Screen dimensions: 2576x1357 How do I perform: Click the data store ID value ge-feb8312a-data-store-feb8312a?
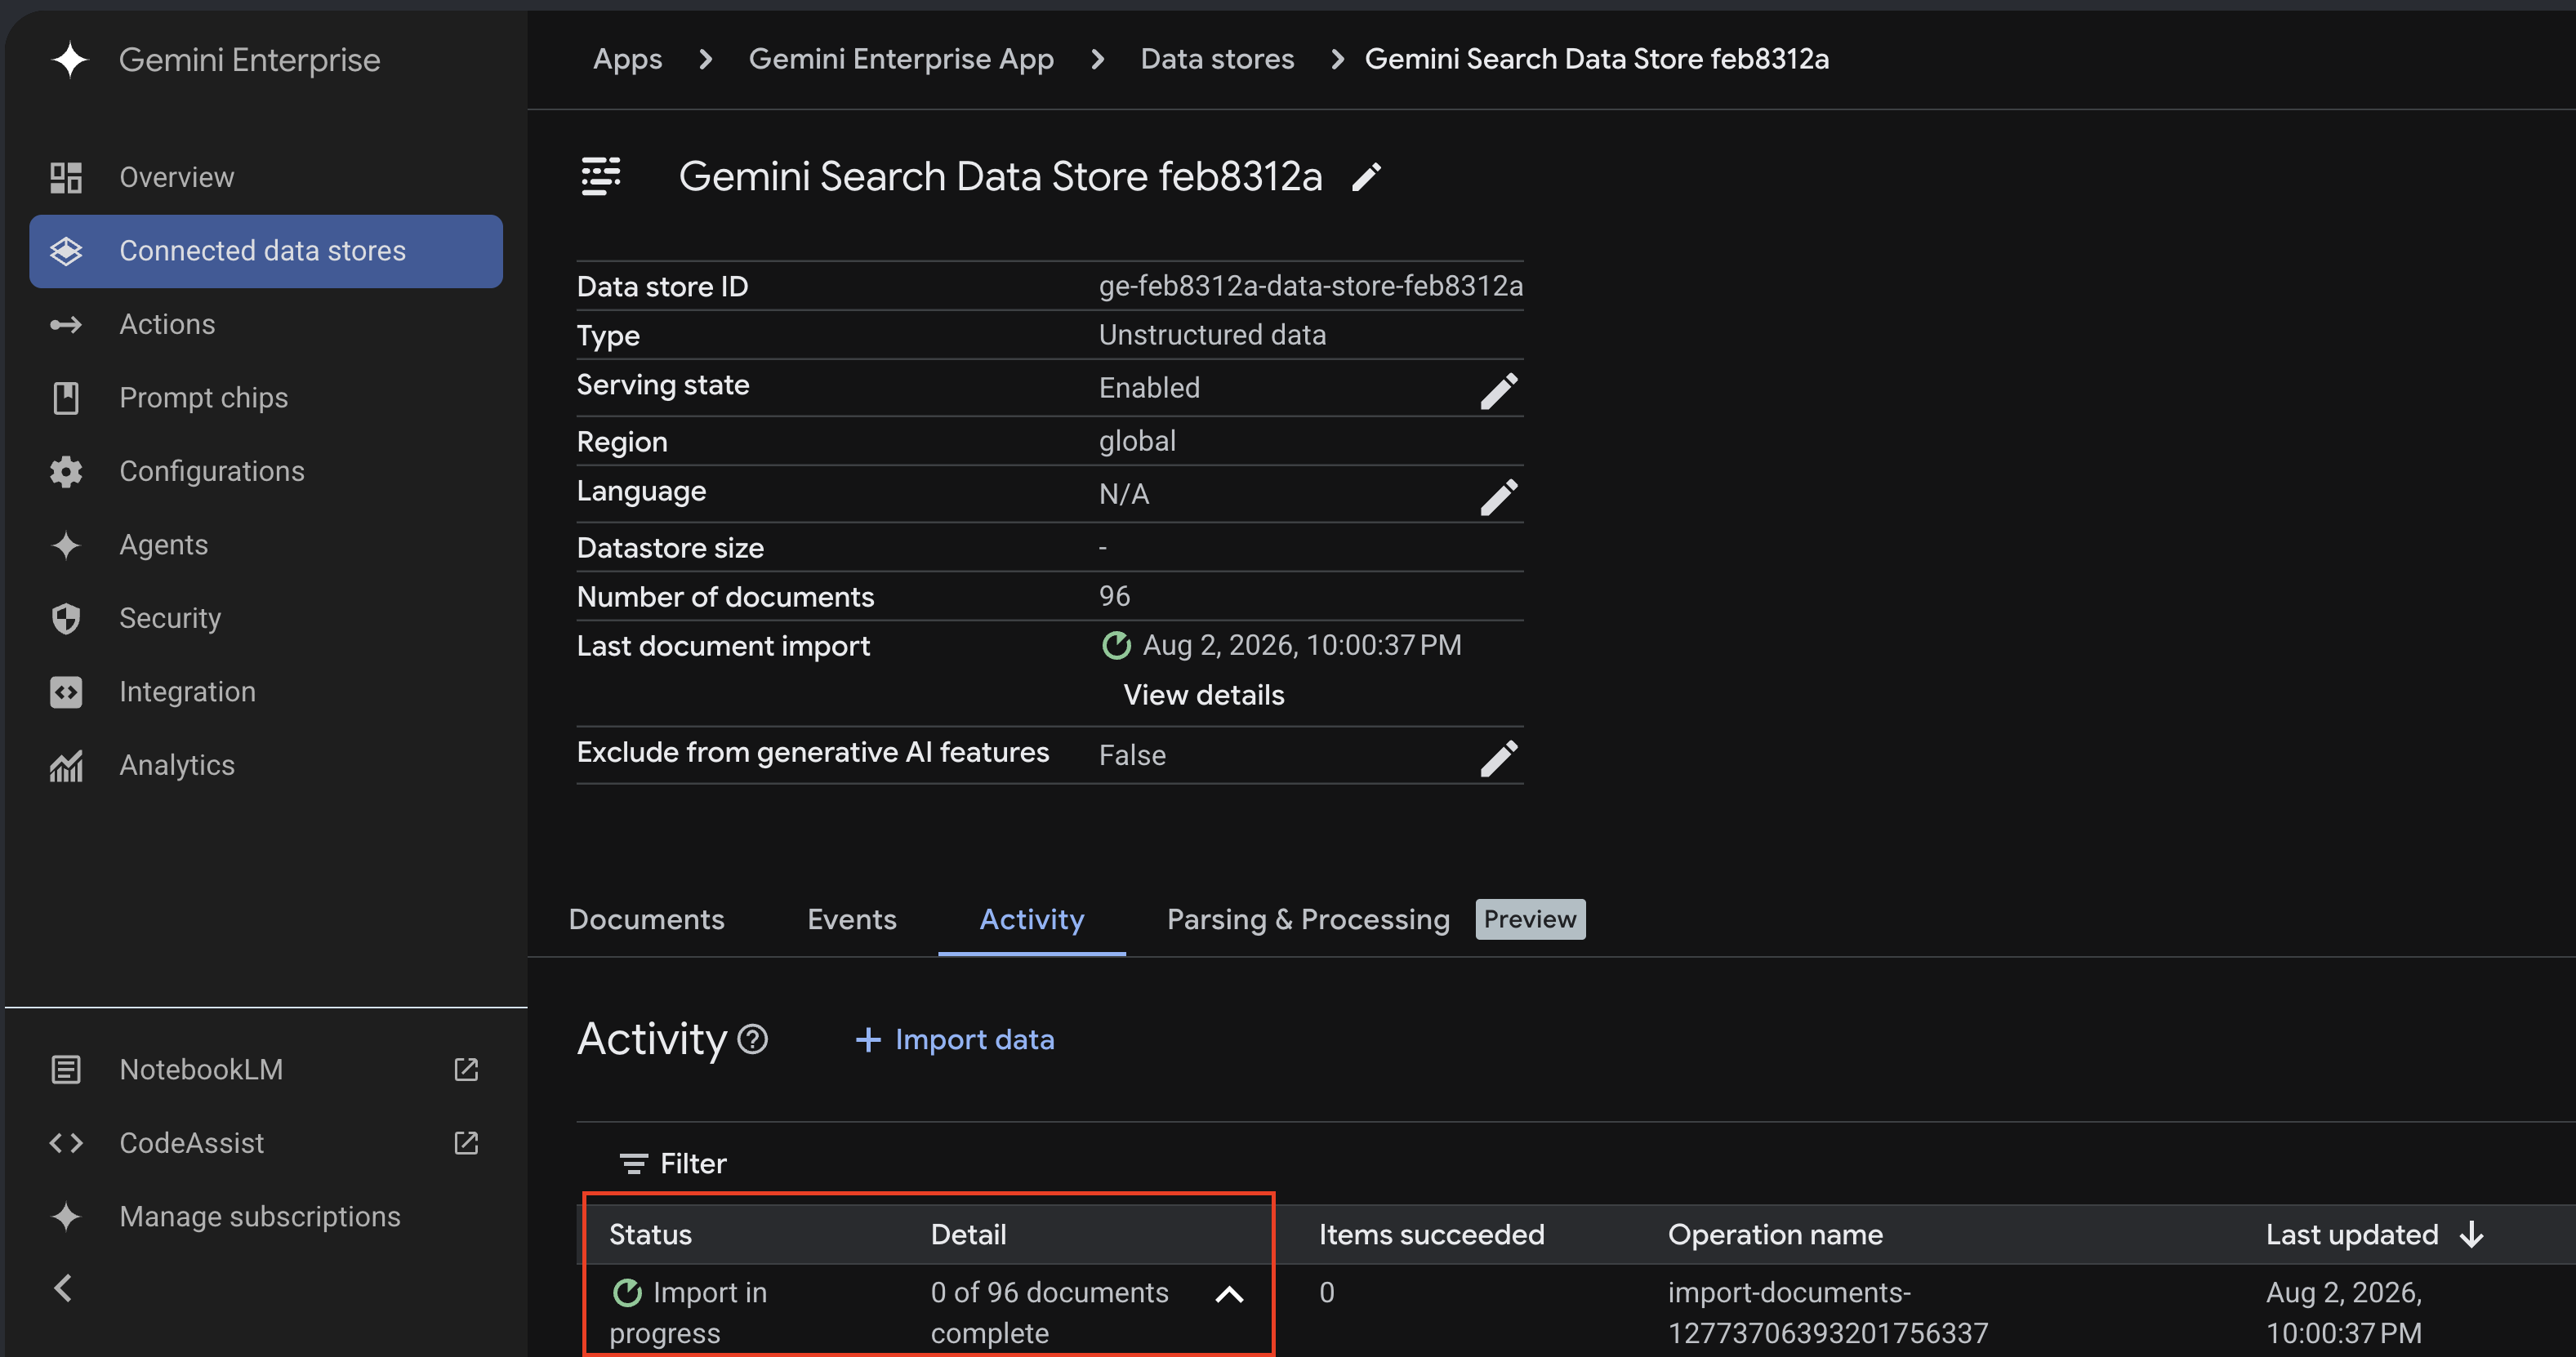coord(1311,286)
